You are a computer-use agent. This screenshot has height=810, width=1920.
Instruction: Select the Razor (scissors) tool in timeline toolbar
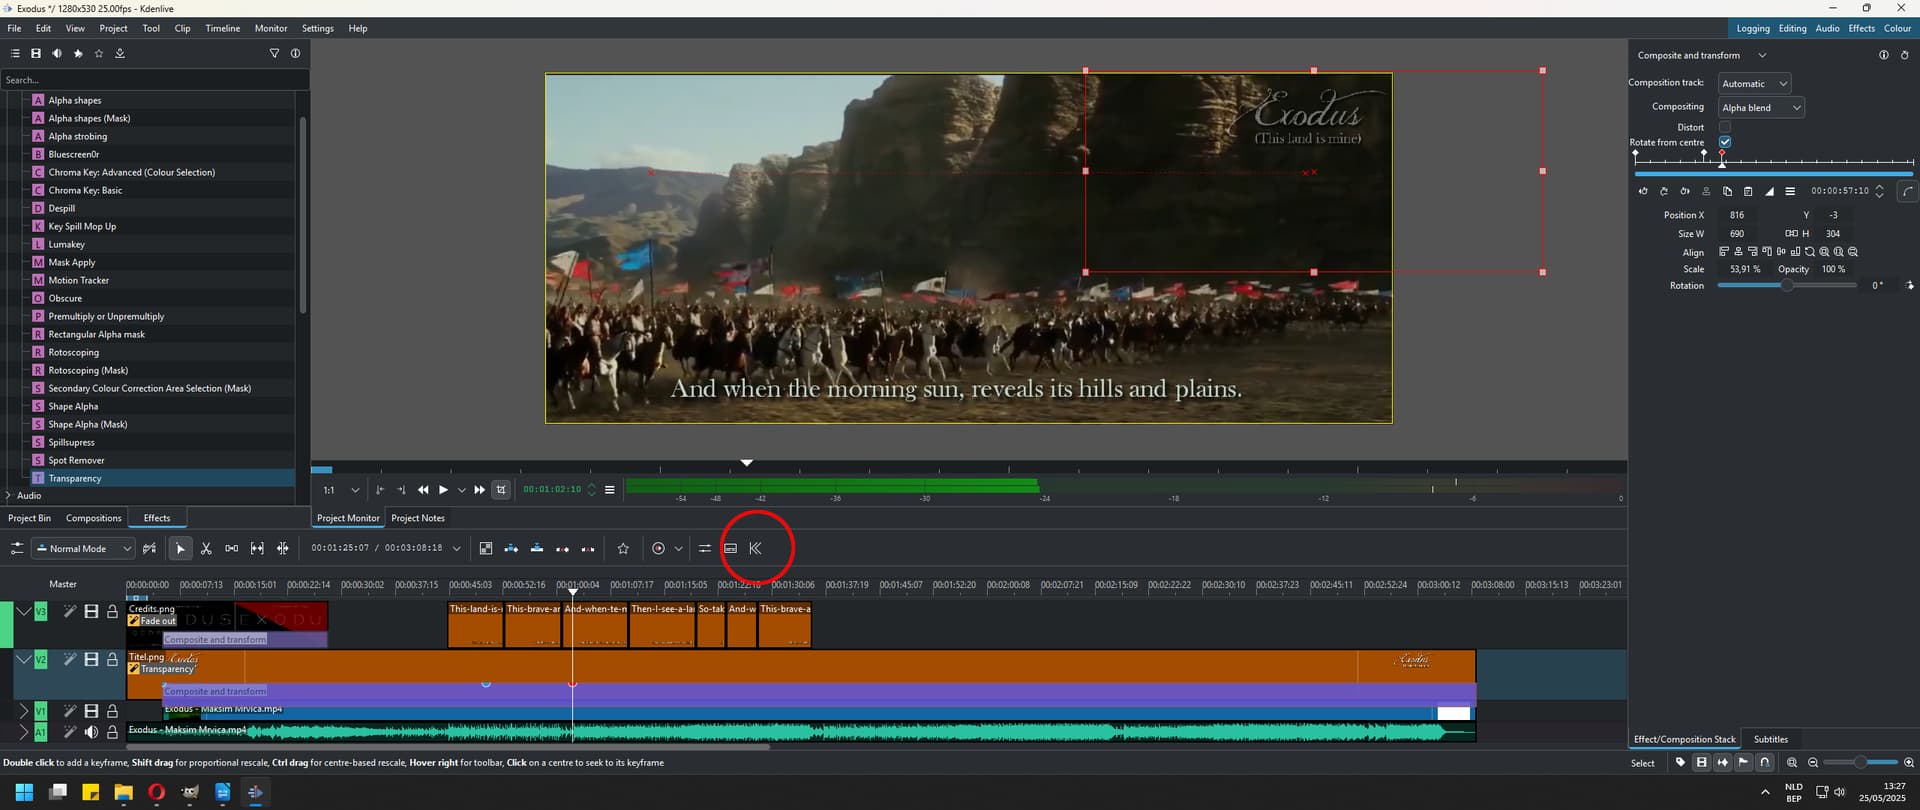coord(206,548)
